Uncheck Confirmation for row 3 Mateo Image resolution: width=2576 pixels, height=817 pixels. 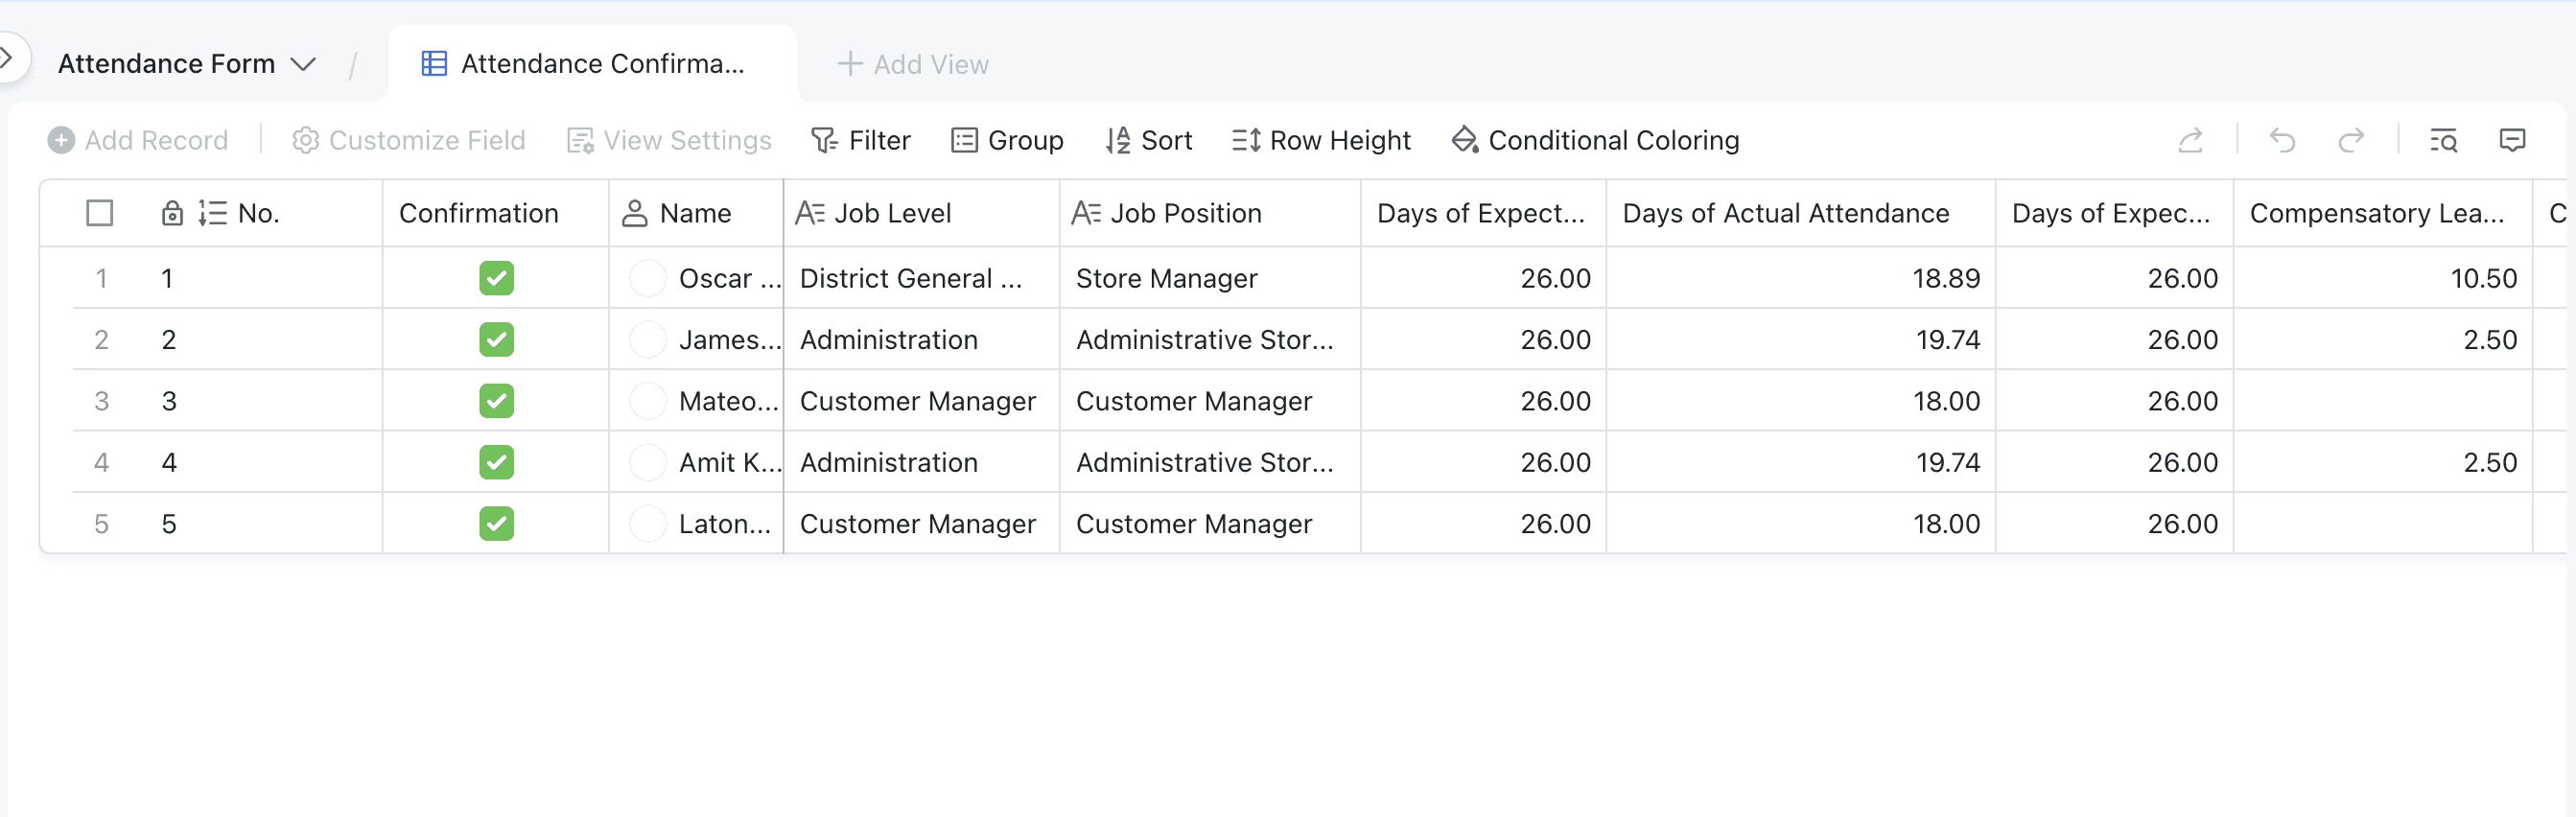pyautogui.click(x=496, y=401)
